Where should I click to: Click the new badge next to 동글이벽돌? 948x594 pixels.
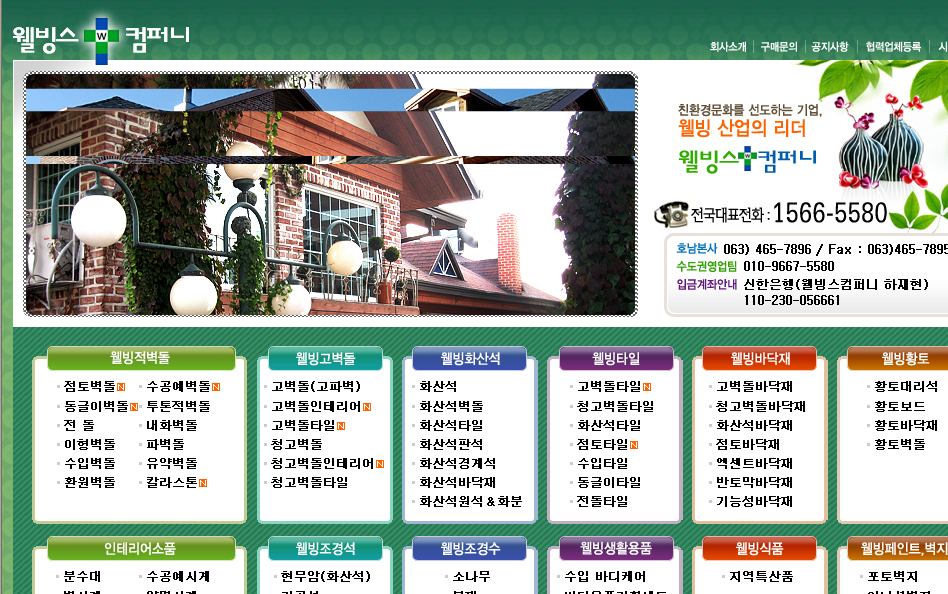pyautogui.click(x=134, y=407)
